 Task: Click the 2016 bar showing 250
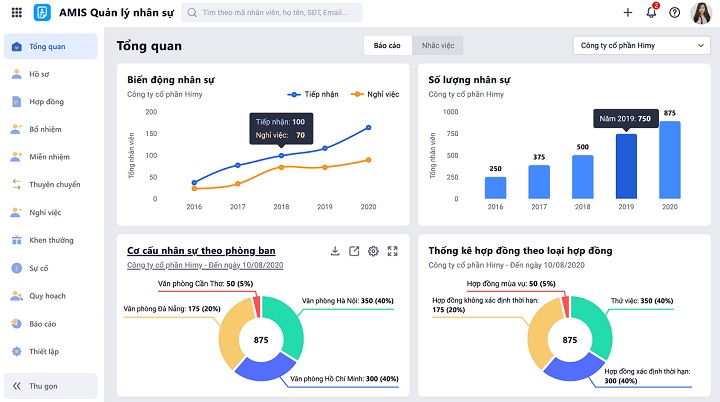point(495,188)
